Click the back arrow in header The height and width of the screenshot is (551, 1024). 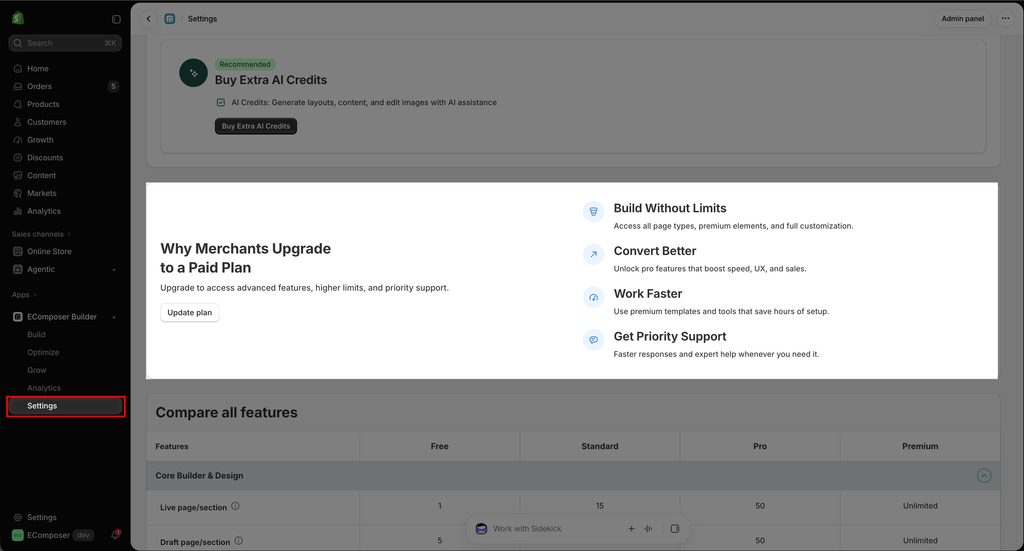coord(149,19)
